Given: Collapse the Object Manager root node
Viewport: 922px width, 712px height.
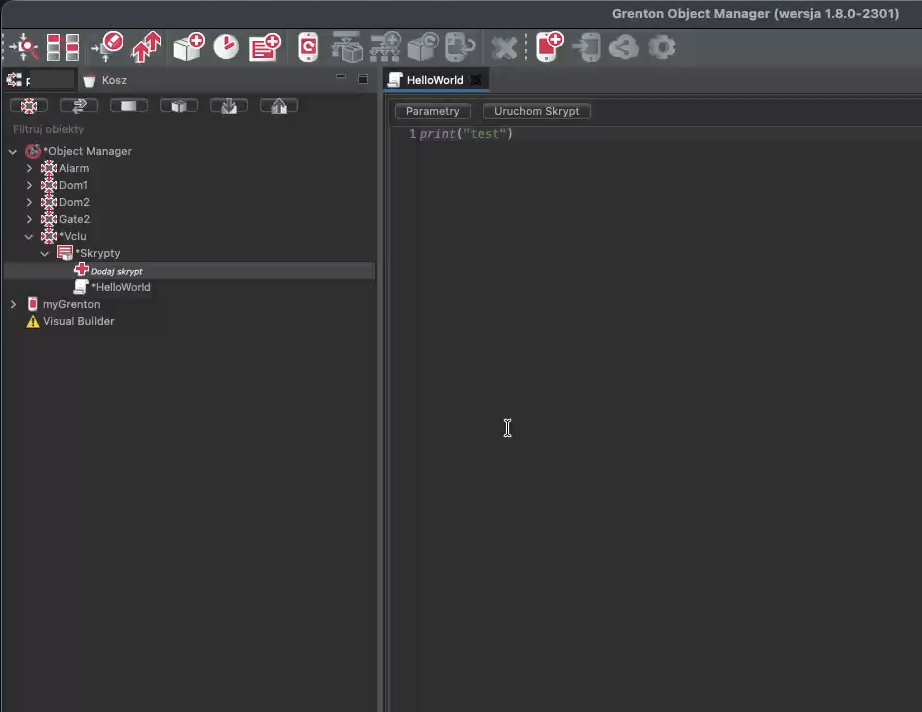Looking at the screenshot, I should tap(12, 152).
